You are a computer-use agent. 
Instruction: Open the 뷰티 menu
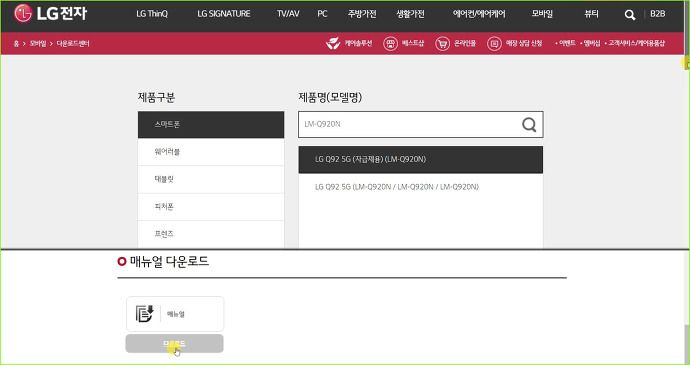pos(591,14)
